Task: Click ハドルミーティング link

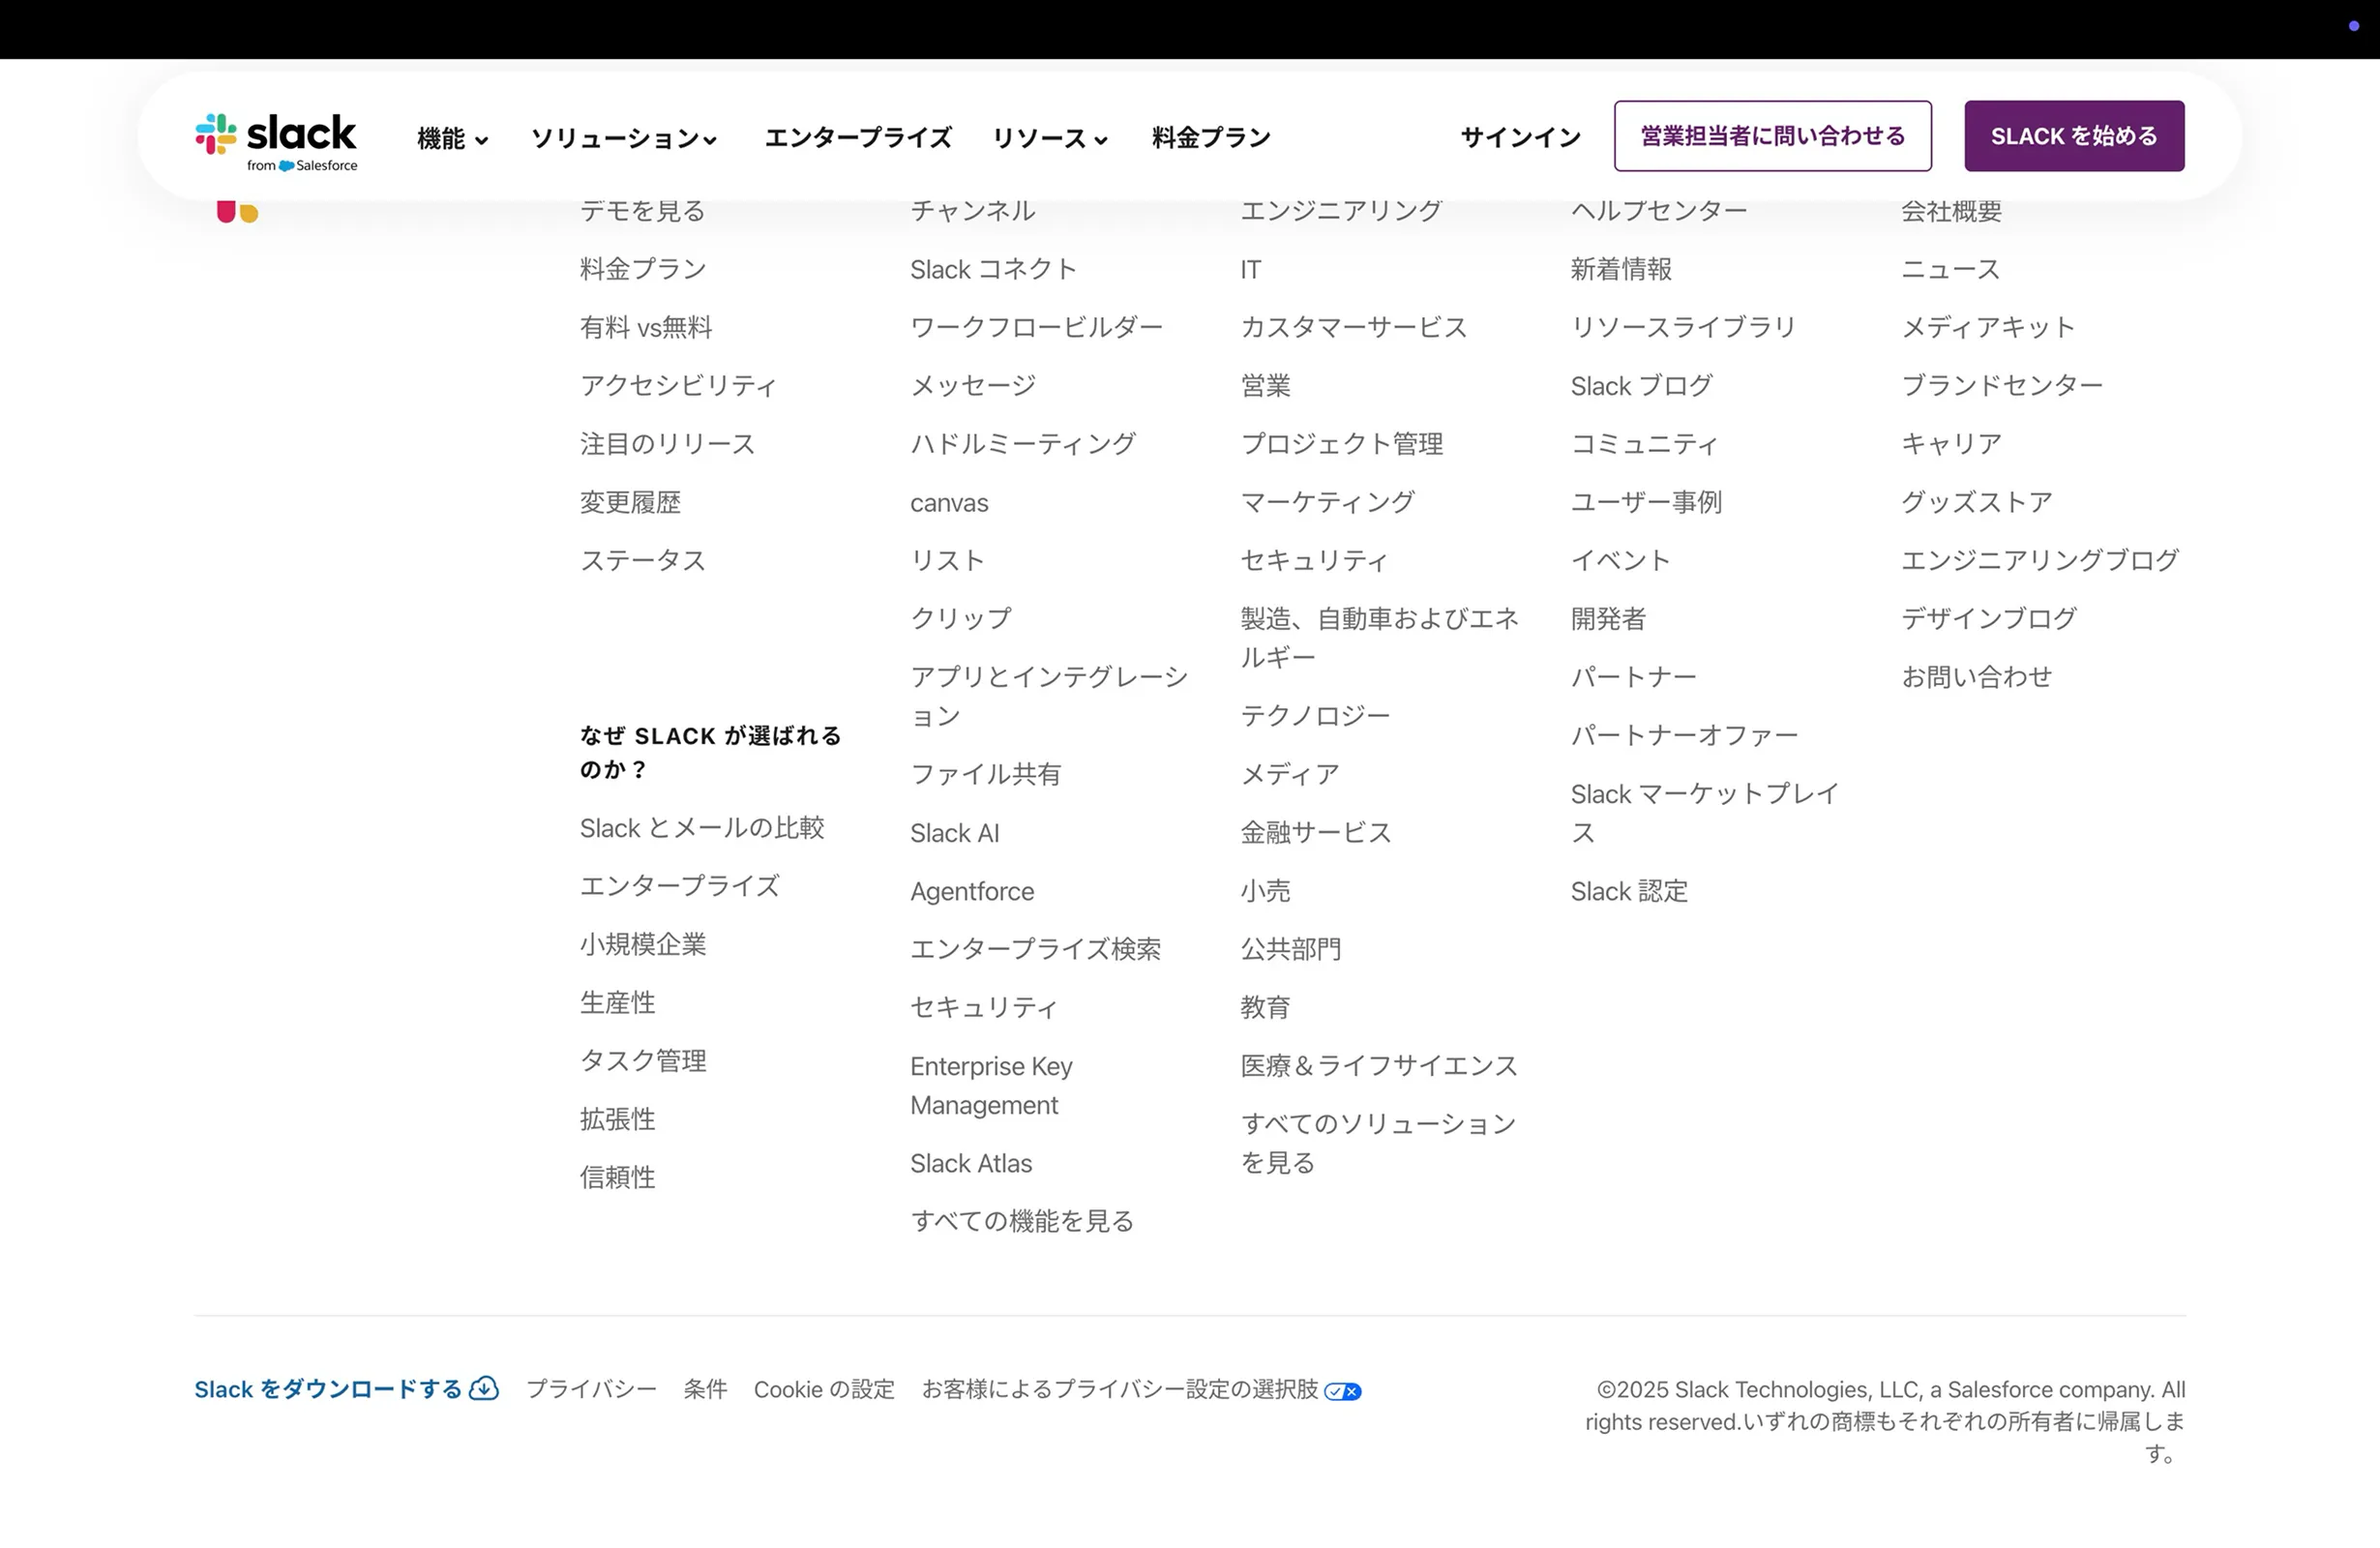Action: (1023, 444)
